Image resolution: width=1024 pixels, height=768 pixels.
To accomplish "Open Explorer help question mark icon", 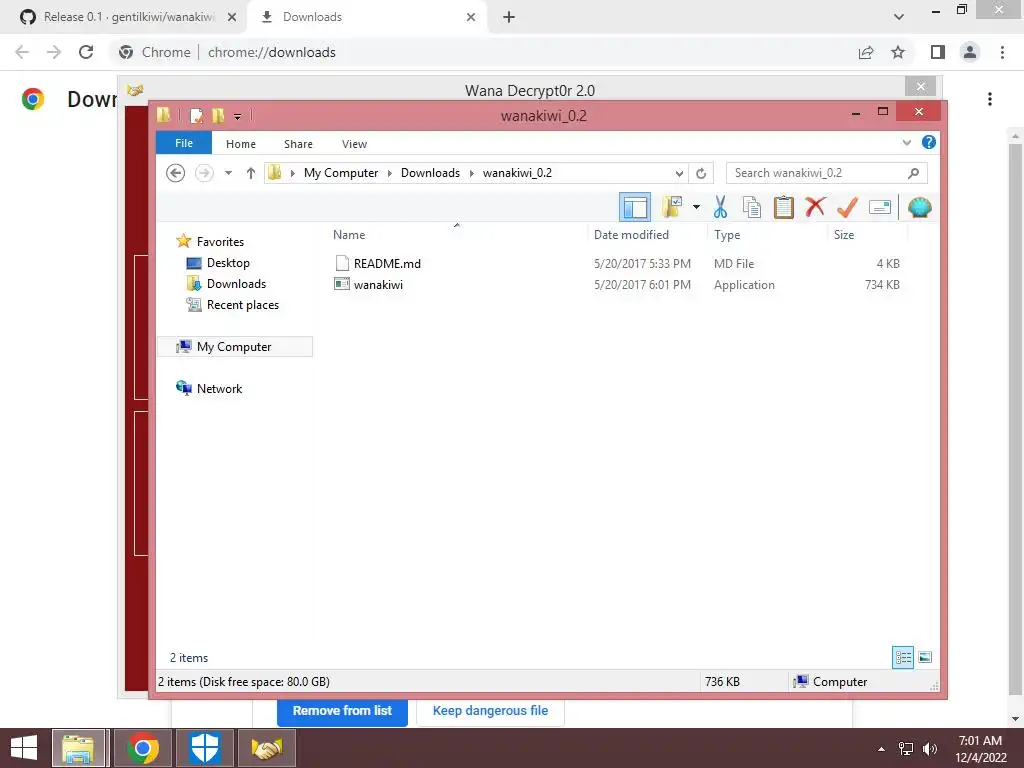I will 929,142.
